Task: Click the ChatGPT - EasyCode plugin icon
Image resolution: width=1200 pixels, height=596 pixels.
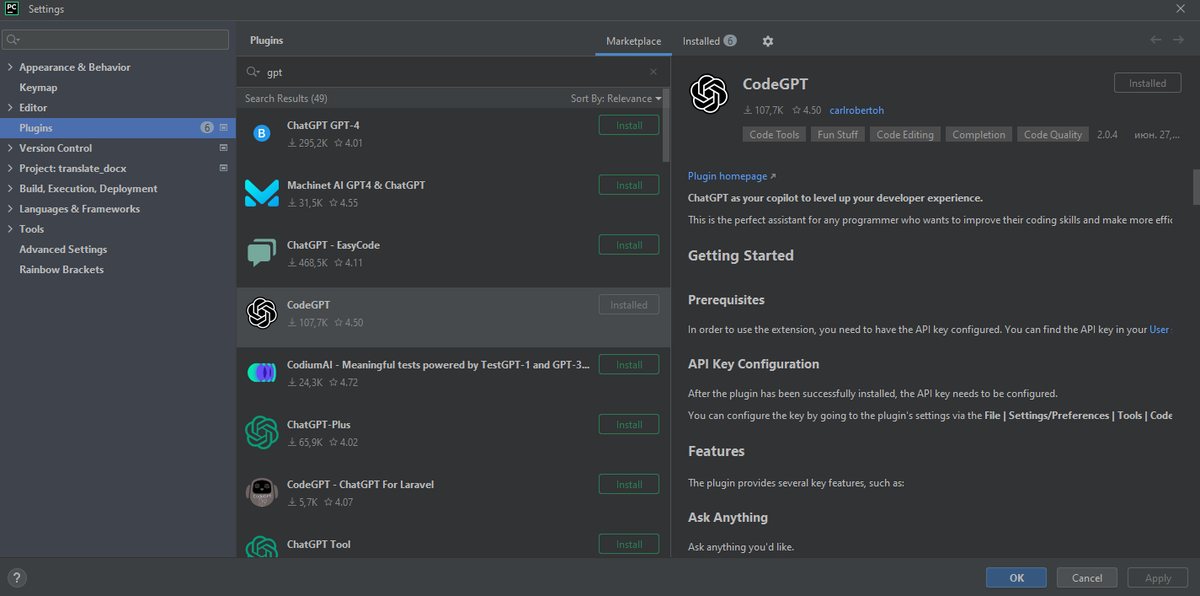Action: tap(261, 253)
